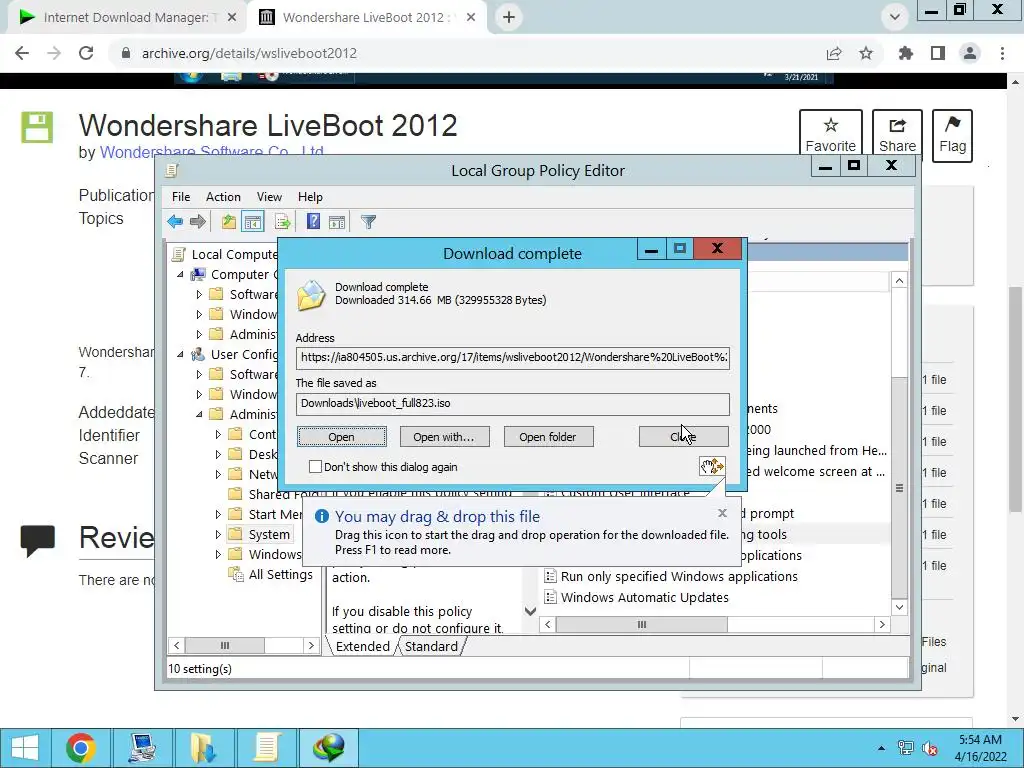Viewport: 1024px width, 768px height.
Task: Open Chrome from the taskbar
Action: coord(81,748)
